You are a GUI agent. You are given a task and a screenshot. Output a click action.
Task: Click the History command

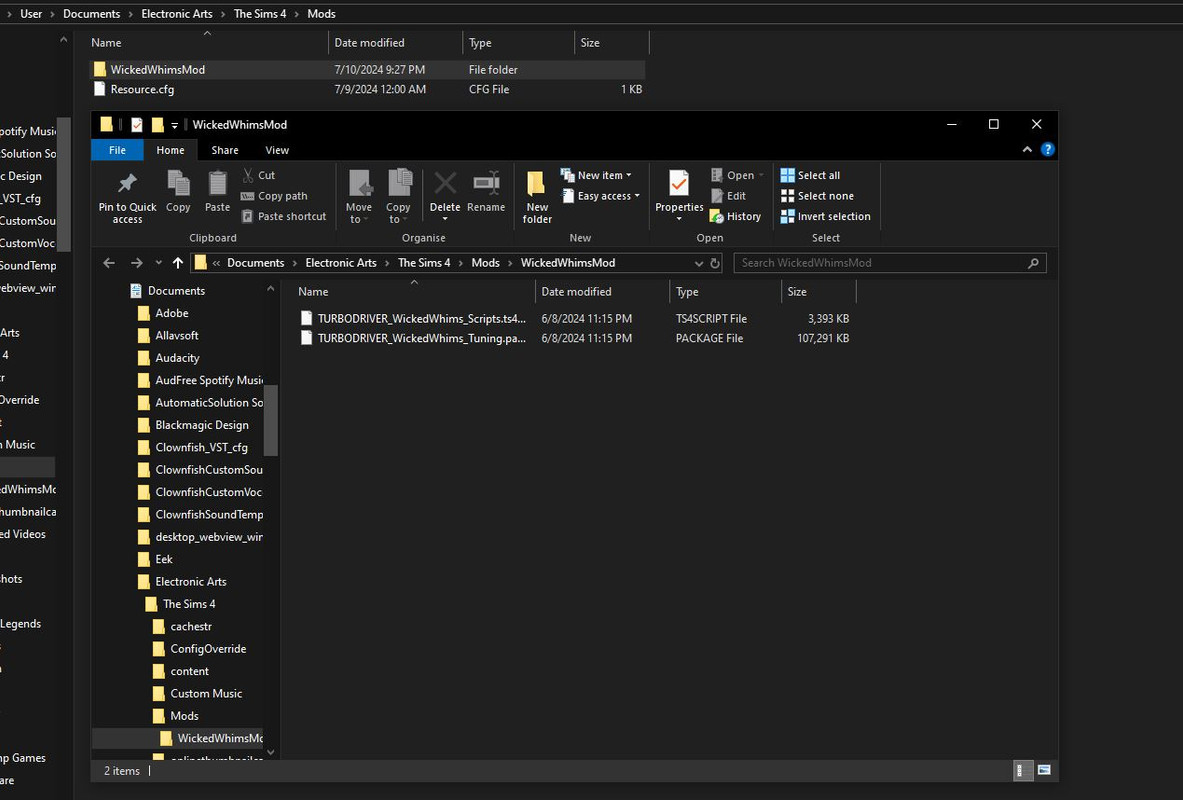pos(736,216)
